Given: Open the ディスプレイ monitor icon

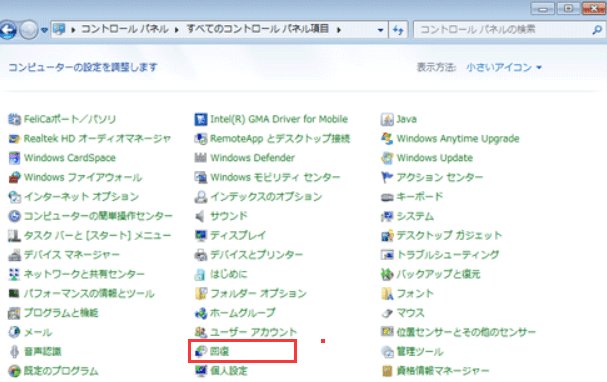Looking at the screenshot, I should [201, 235].
